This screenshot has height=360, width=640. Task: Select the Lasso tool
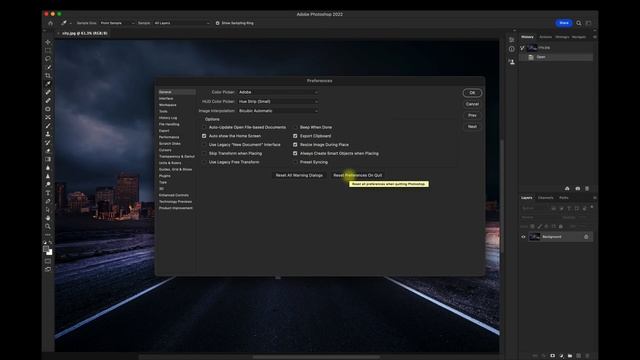(x=48, y=59)
